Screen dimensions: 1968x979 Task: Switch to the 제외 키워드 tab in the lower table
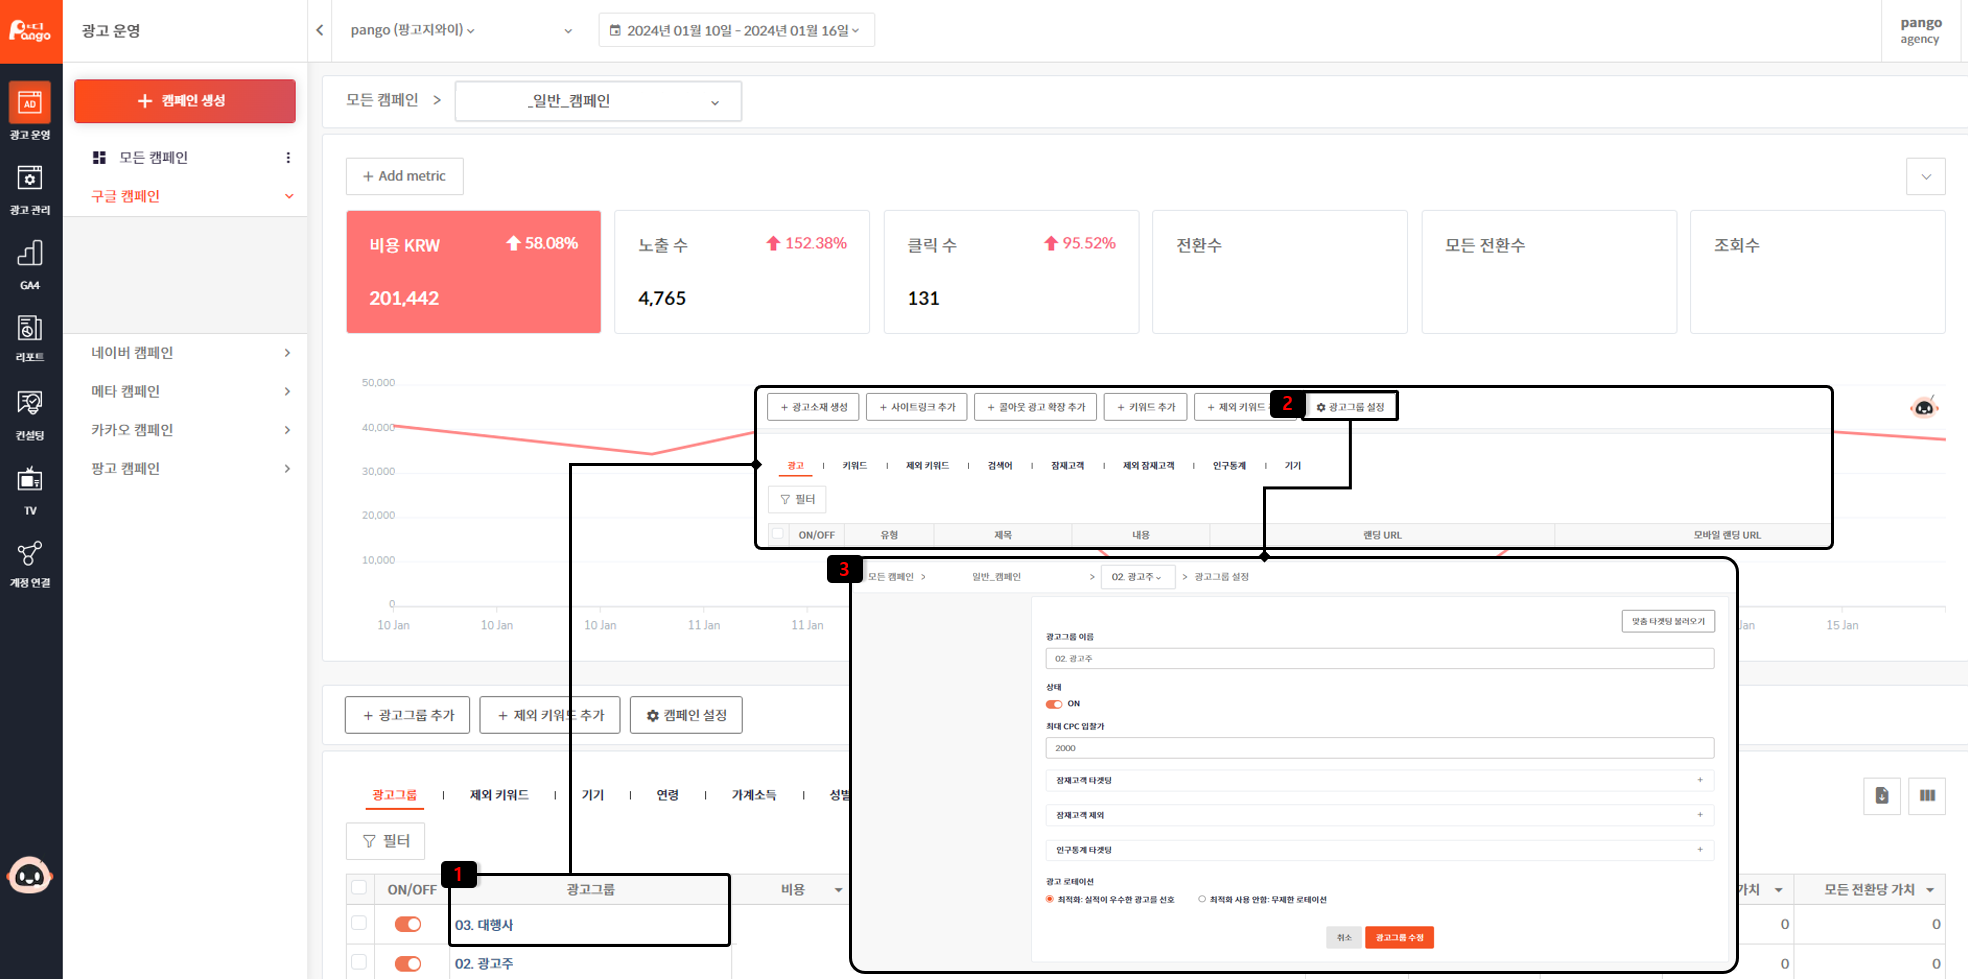pos(499,795)
